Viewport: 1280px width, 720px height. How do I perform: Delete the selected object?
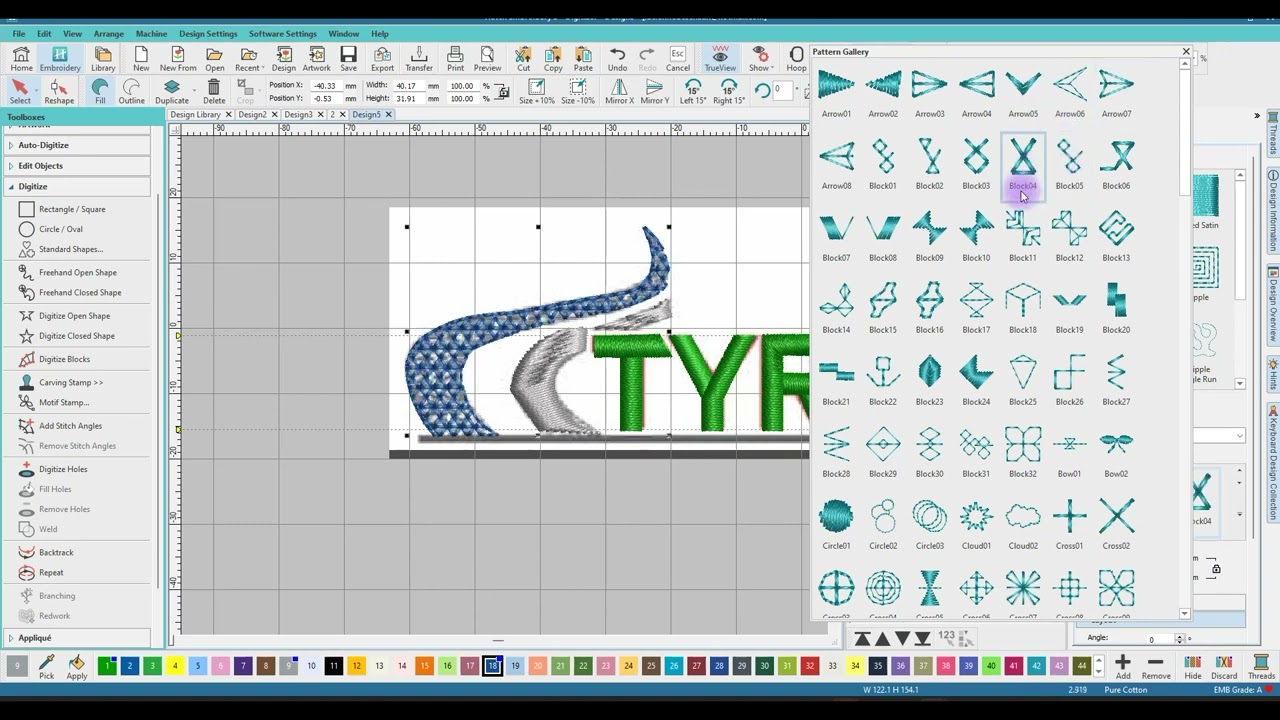point(214,92)
